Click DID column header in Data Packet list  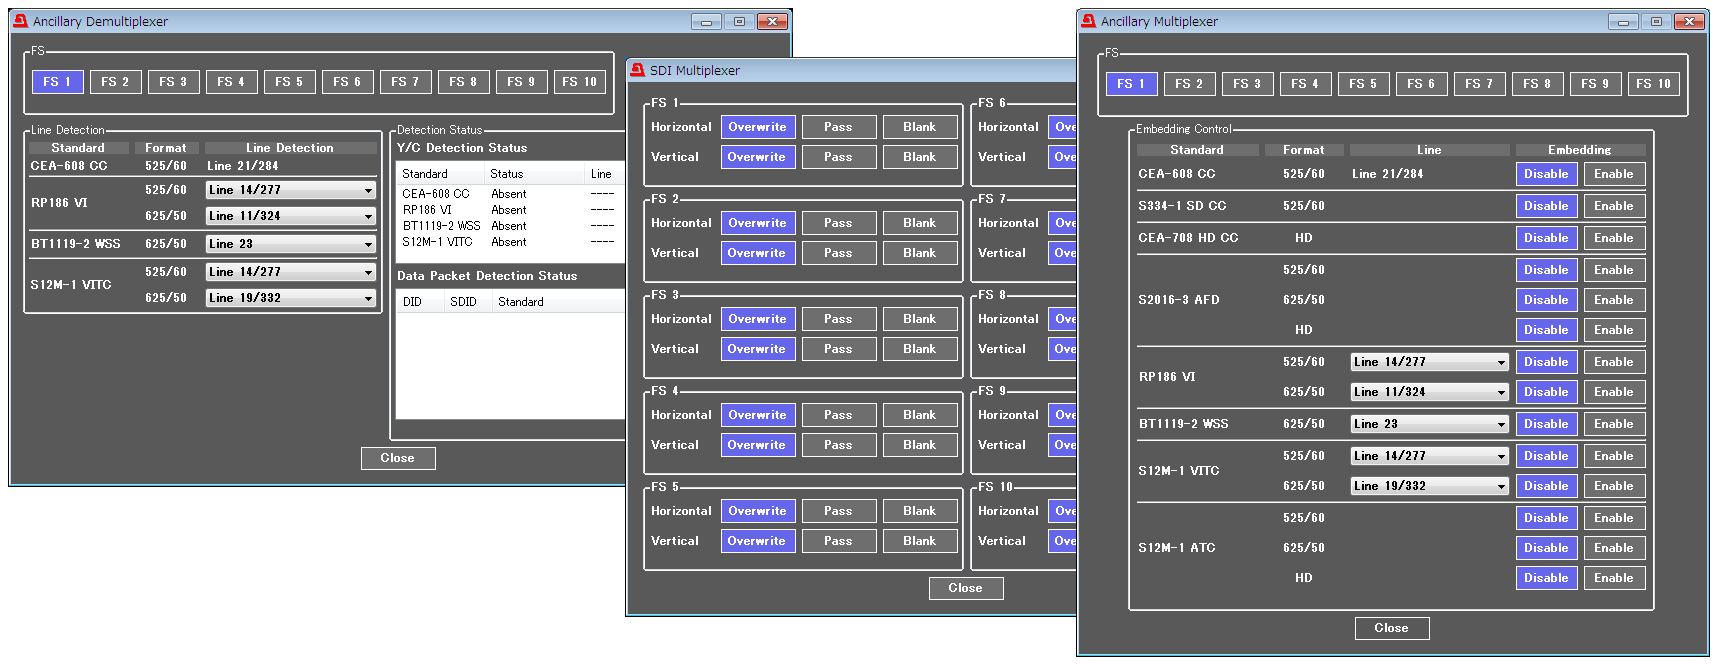(413, 302)
